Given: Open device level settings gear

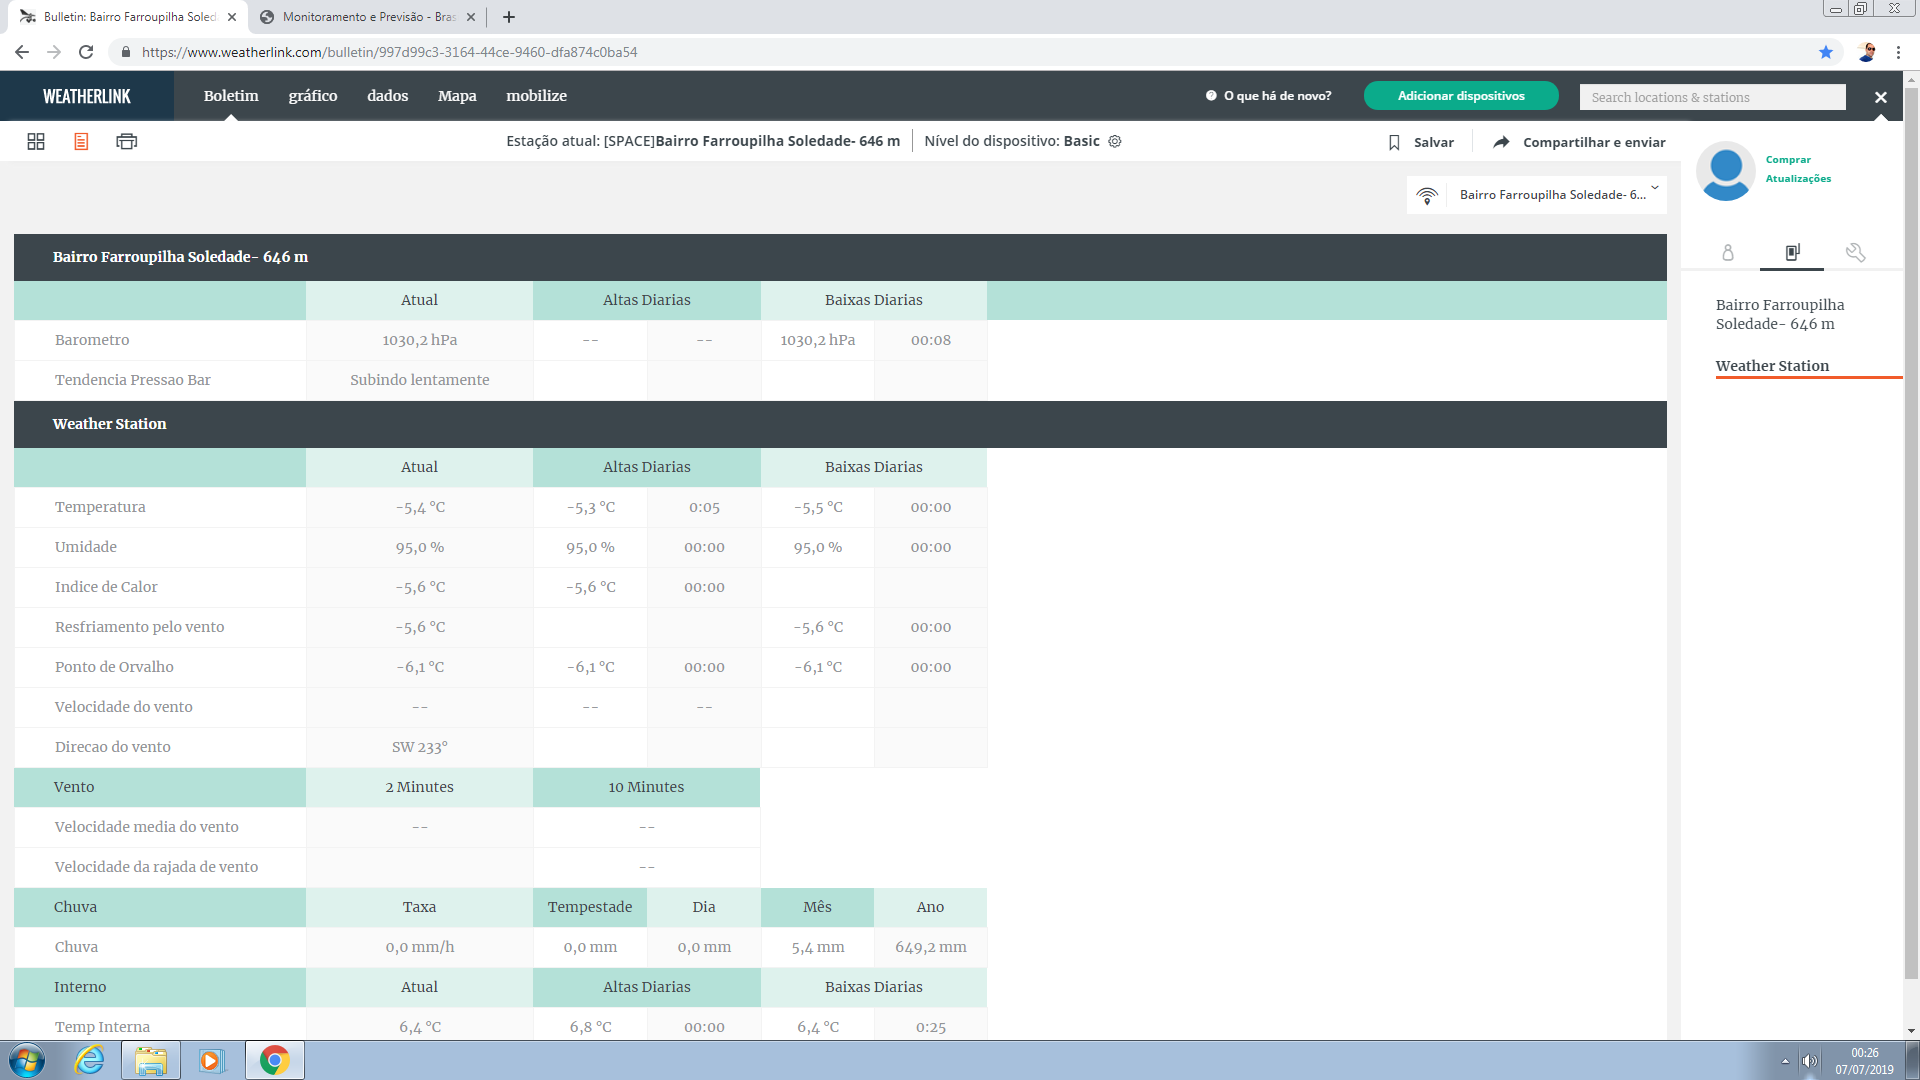Looking at the screenshot, I should 1115,142.
